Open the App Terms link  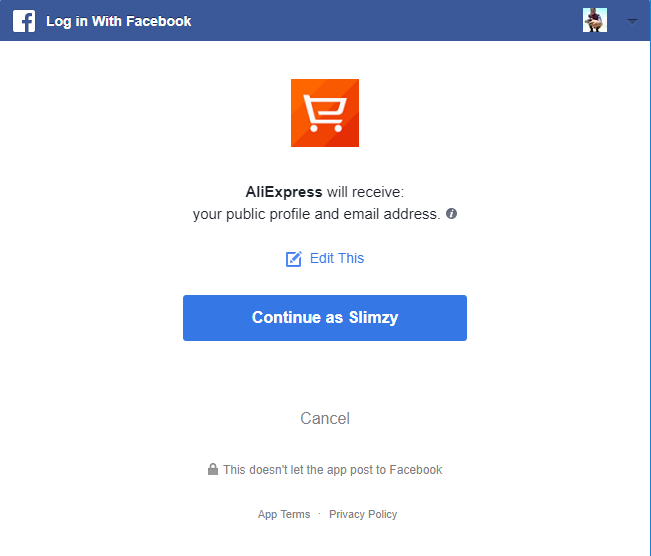pos(284,514)
